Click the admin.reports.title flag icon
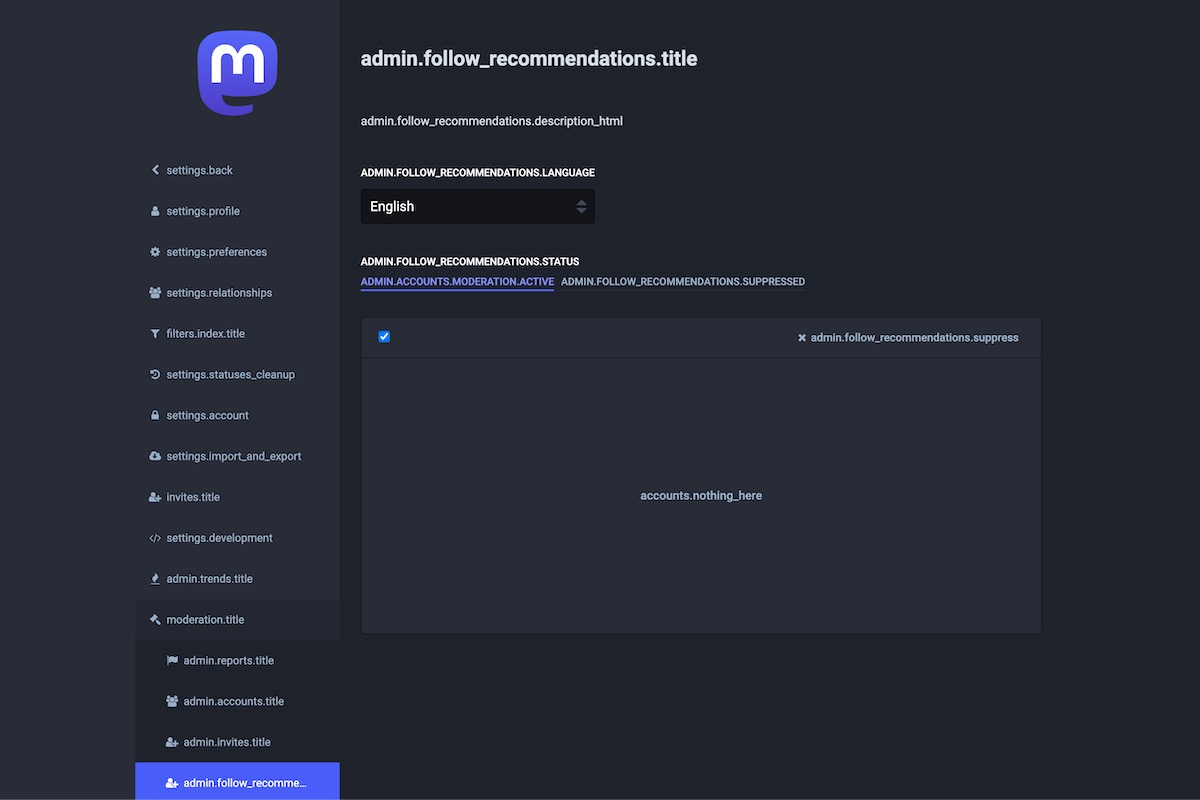 pyautogui.click(x=172, y=661)
